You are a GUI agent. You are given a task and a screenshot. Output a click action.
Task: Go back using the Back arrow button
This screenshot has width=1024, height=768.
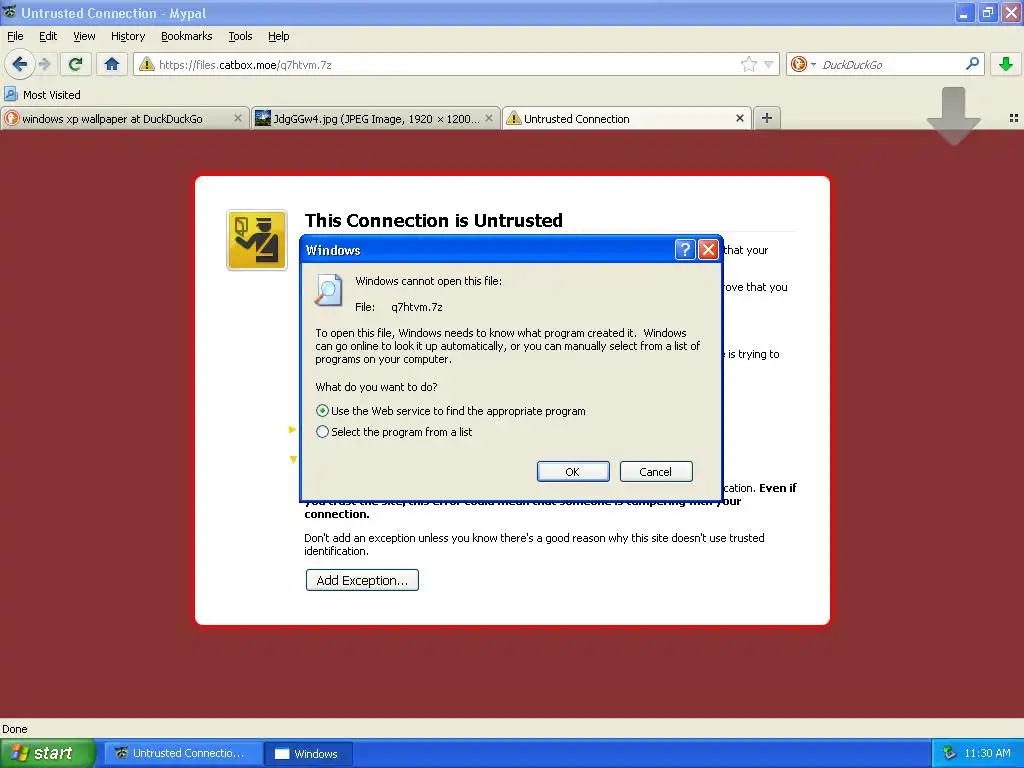(19, 64)
